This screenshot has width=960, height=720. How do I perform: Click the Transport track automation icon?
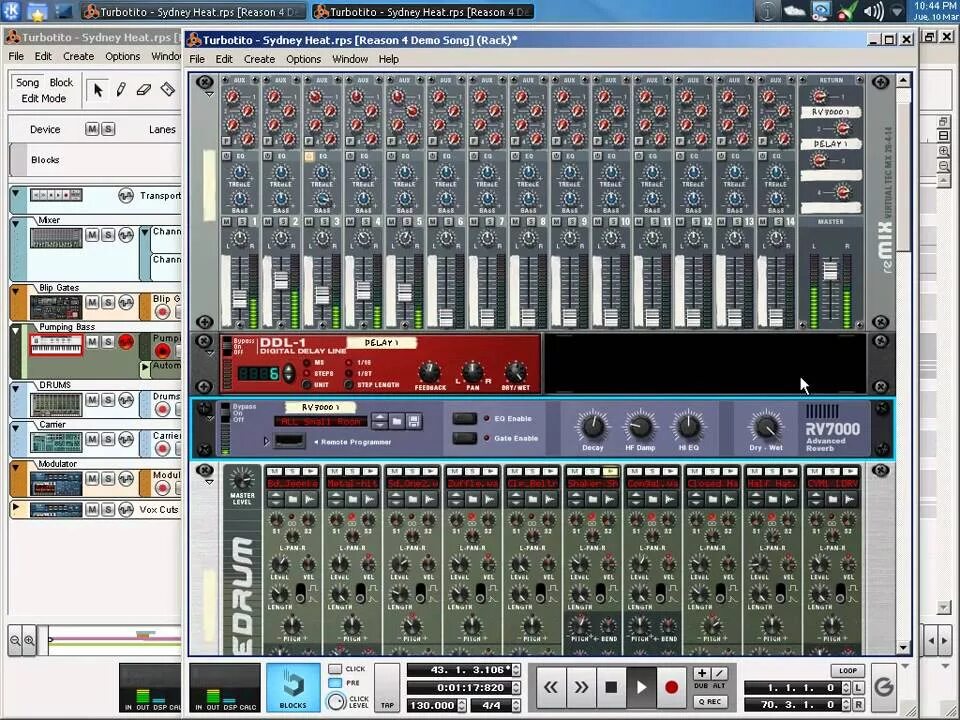(126, 195)
